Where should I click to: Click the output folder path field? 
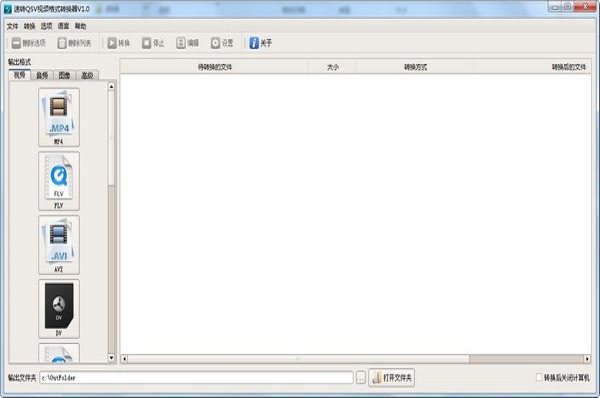[x=196, y=378]
